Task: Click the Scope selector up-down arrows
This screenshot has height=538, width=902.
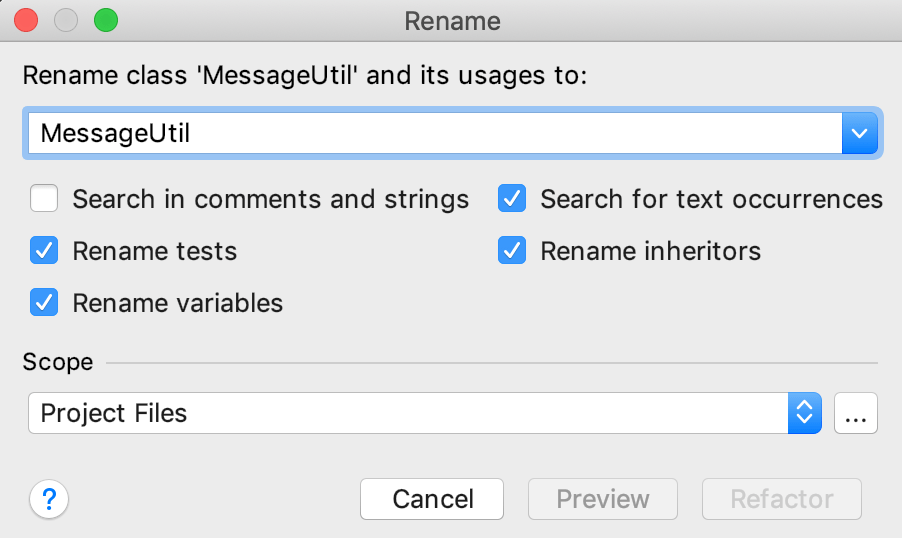Action: tap(804, 413)
